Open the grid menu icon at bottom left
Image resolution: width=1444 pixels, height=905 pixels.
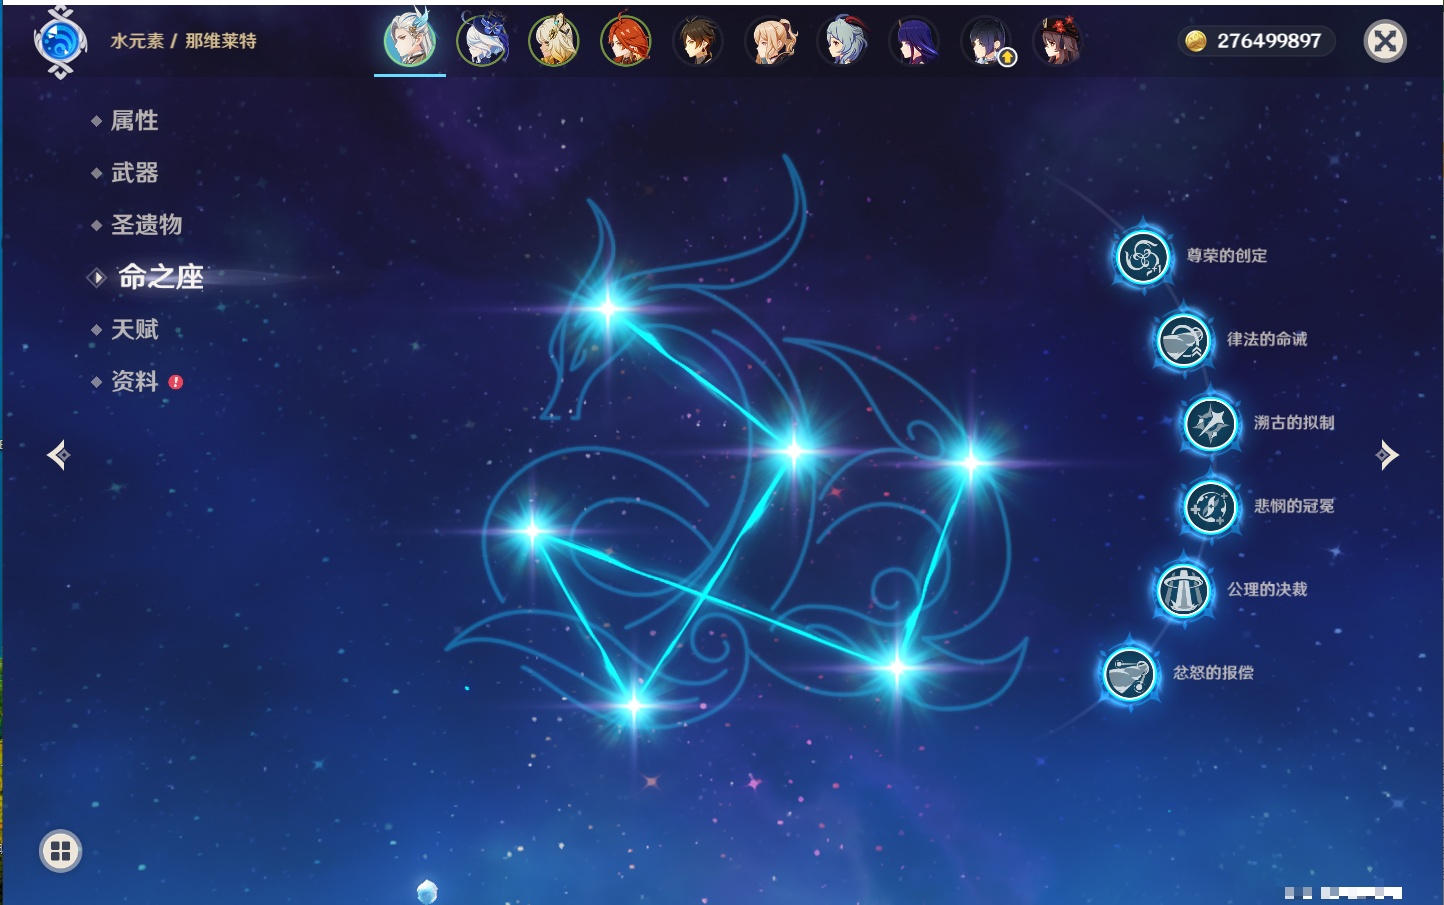point(60,851)
